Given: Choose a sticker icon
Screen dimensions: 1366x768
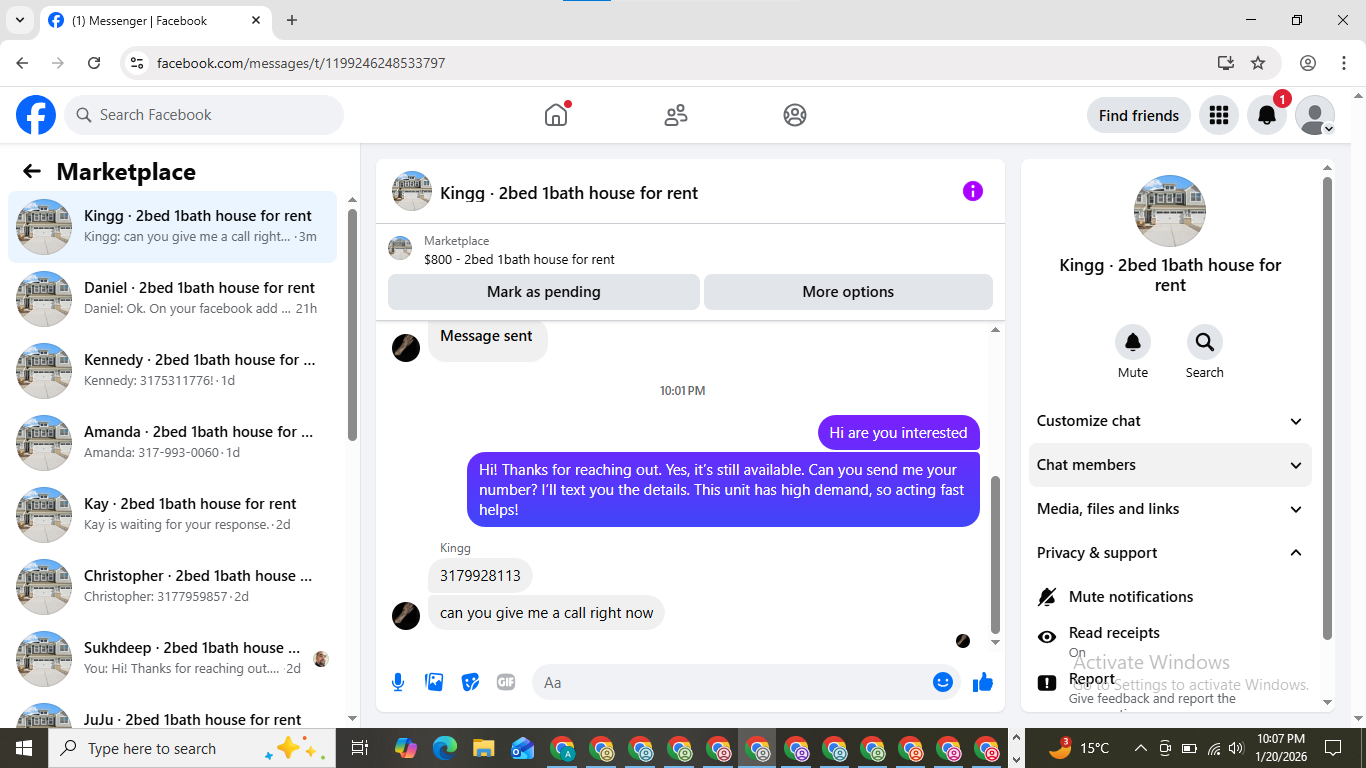Looking at the screenshot, I should pos(470,682).
